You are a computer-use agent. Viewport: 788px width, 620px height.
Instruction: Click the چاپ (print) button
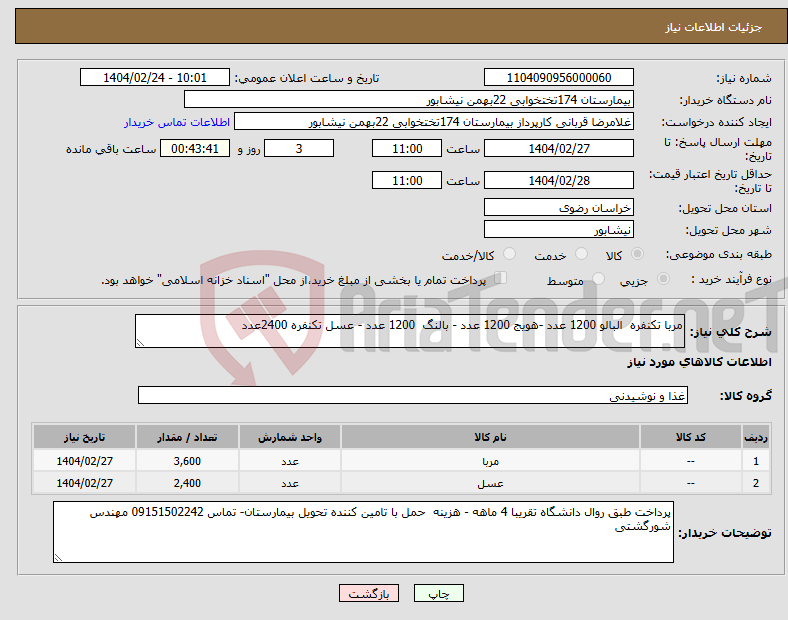click(x=438, y=593)
